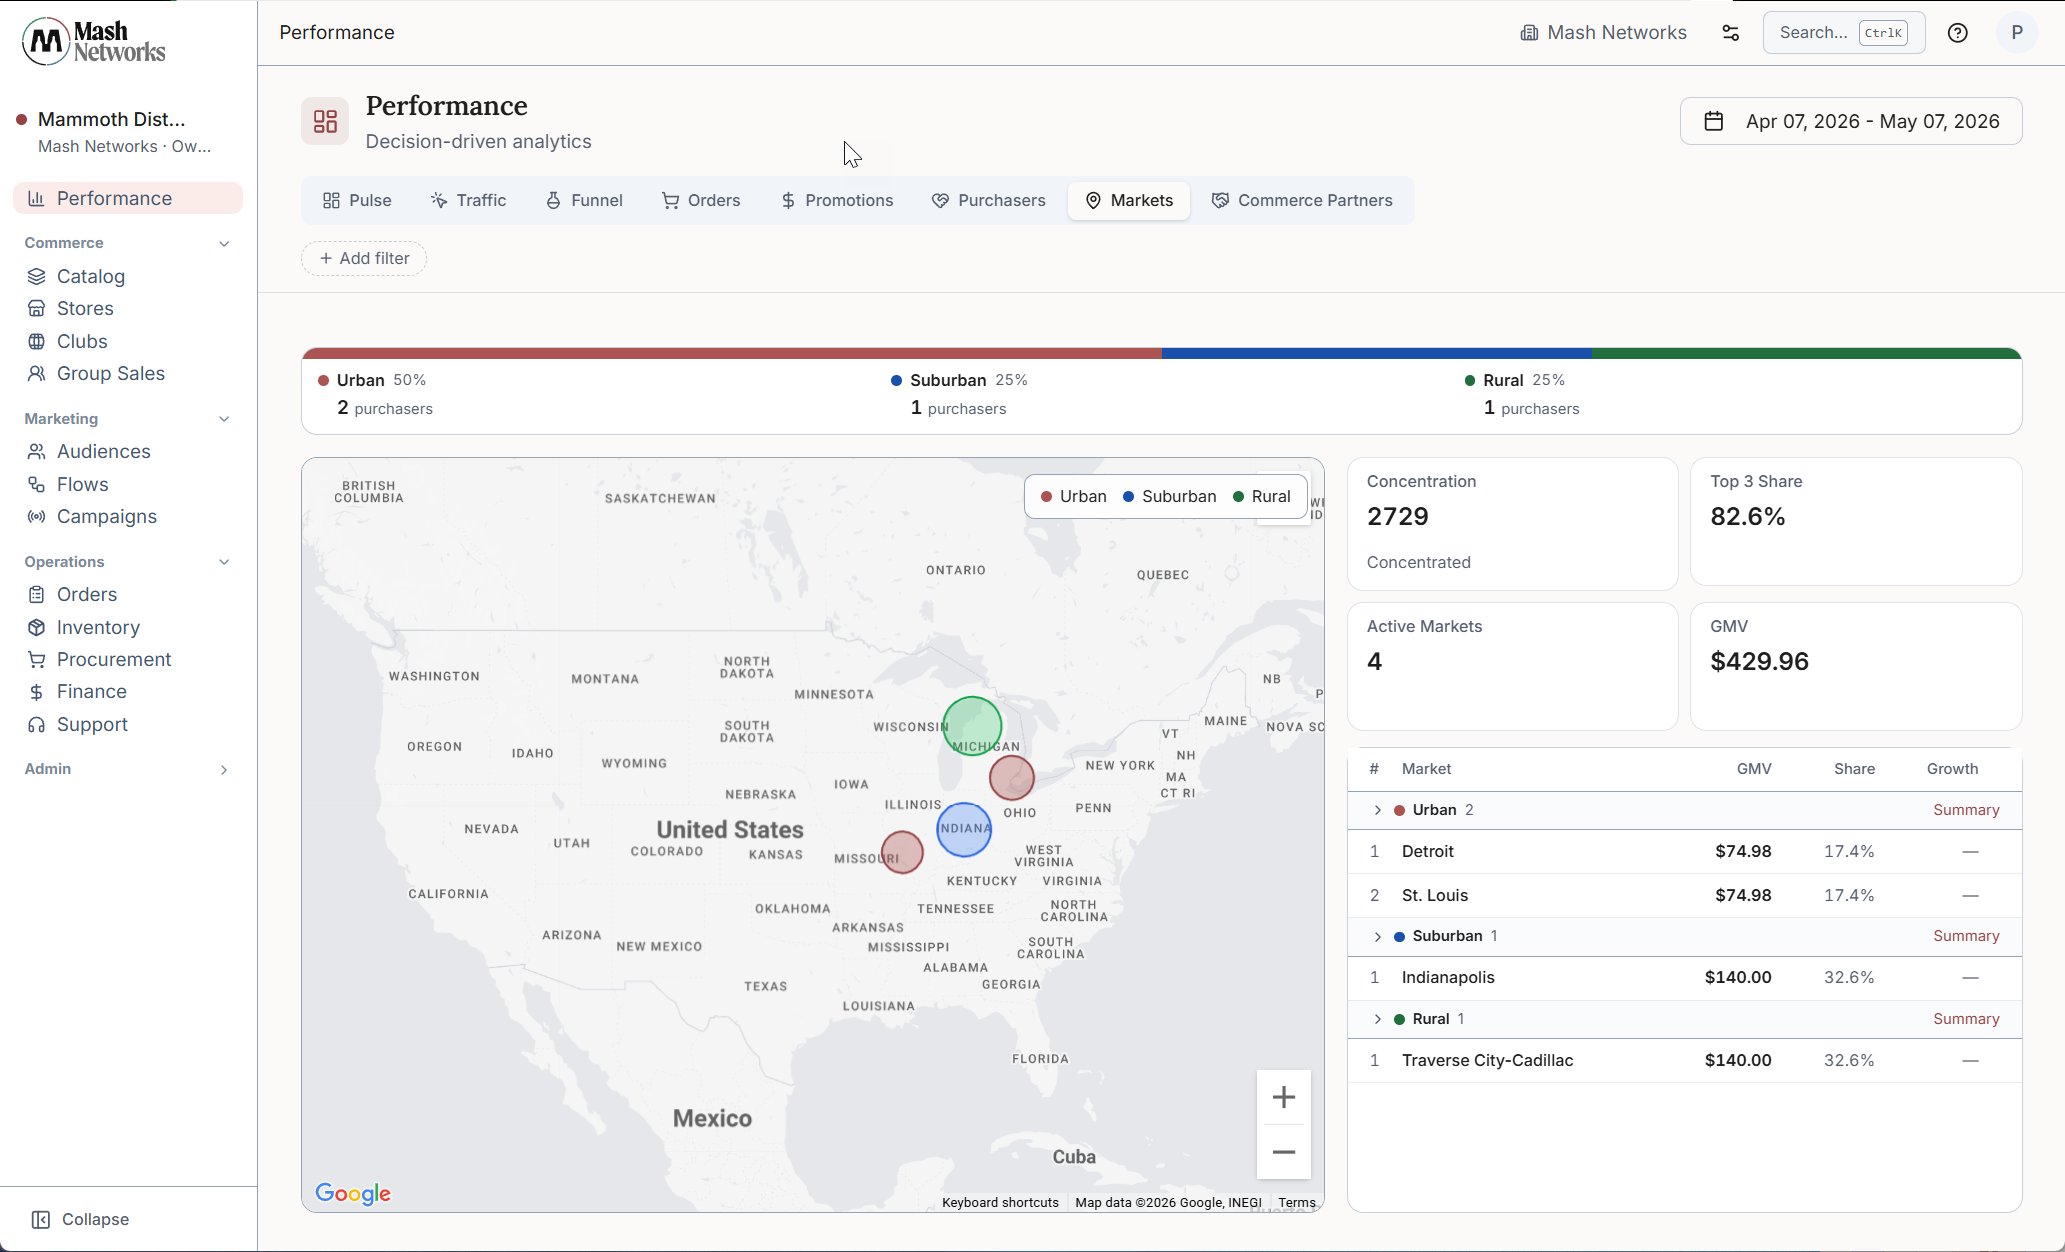This screenshot has width=2065, height=1252.
Task: Toggle Urban in the map legend
Action: [1074, 496]
